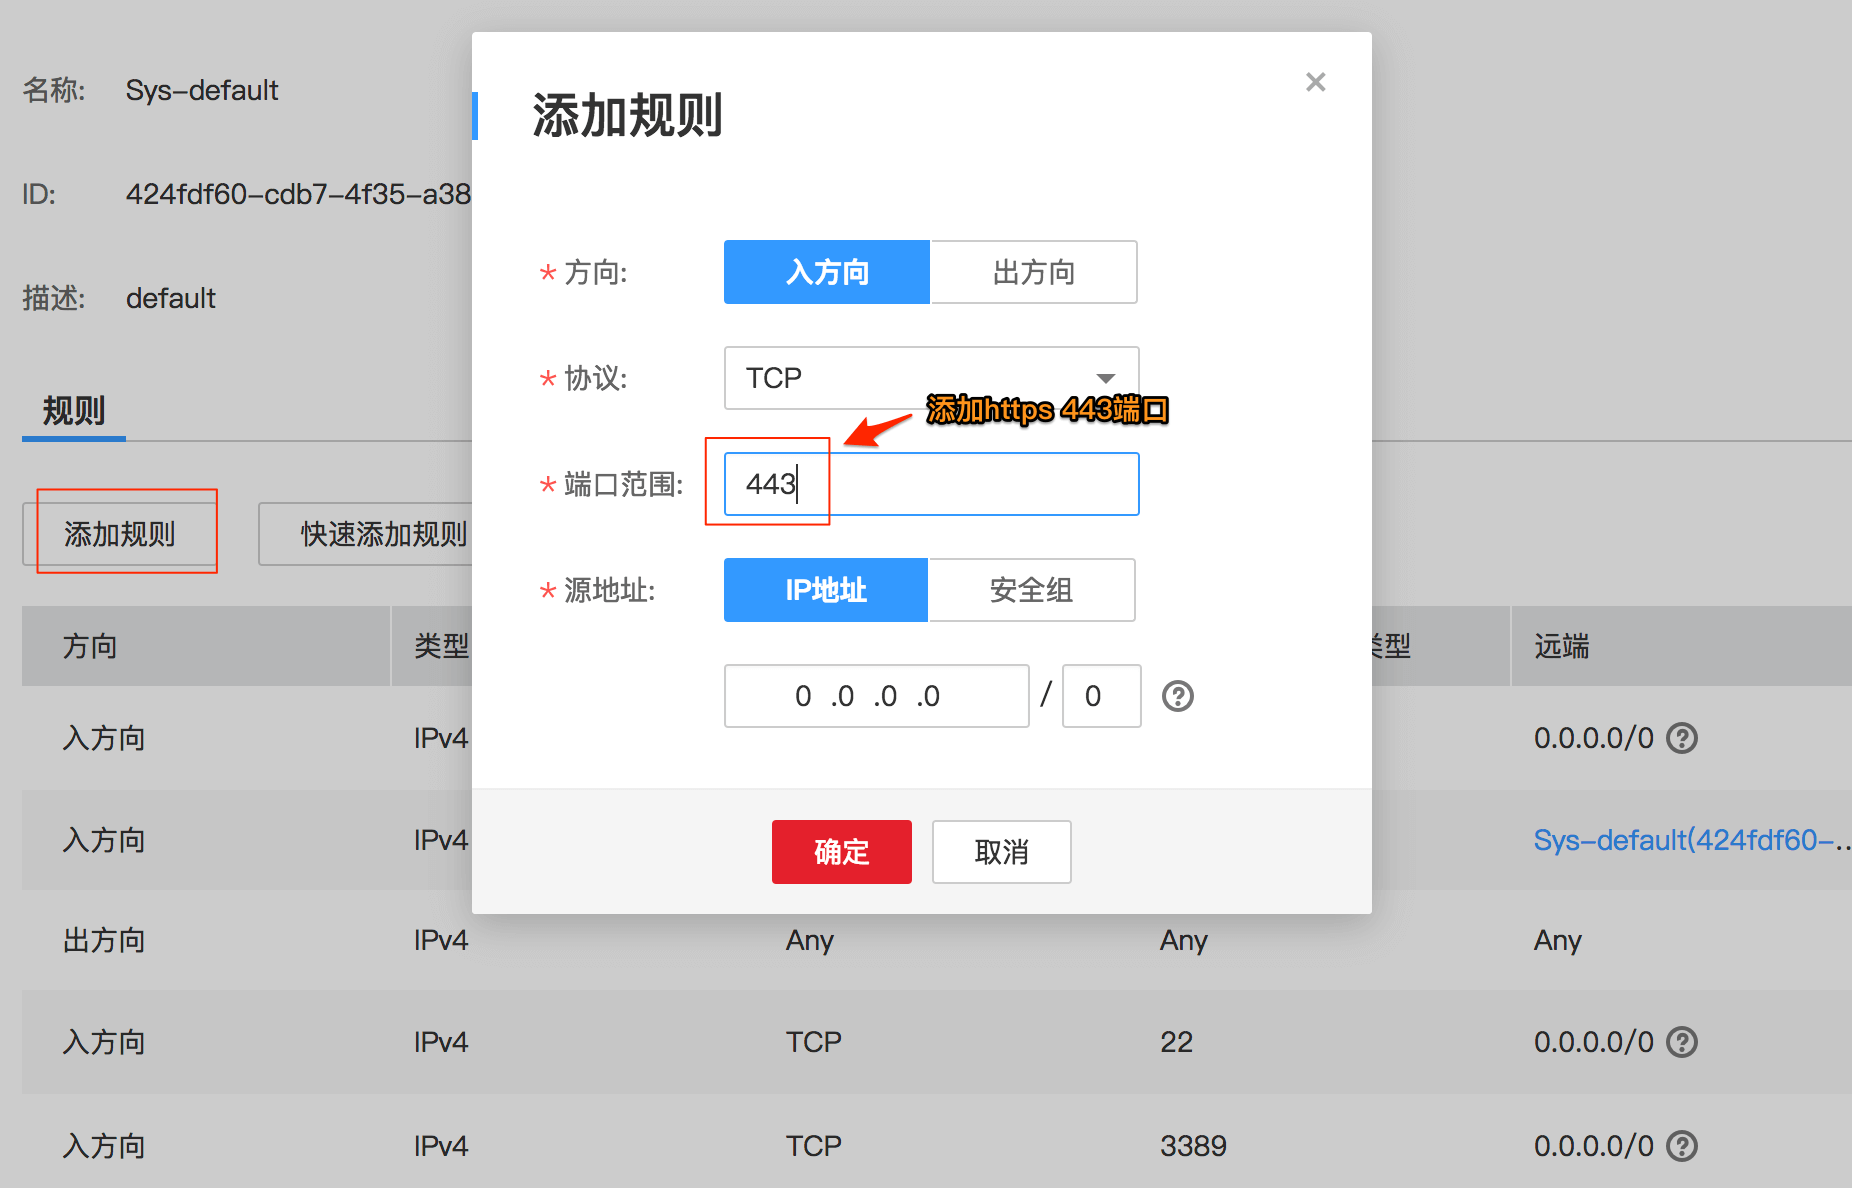The width and height of the screenshot is (1852, 1188).
Task: Click the help icon in the port 22 row
Action: point(1682,1042)
